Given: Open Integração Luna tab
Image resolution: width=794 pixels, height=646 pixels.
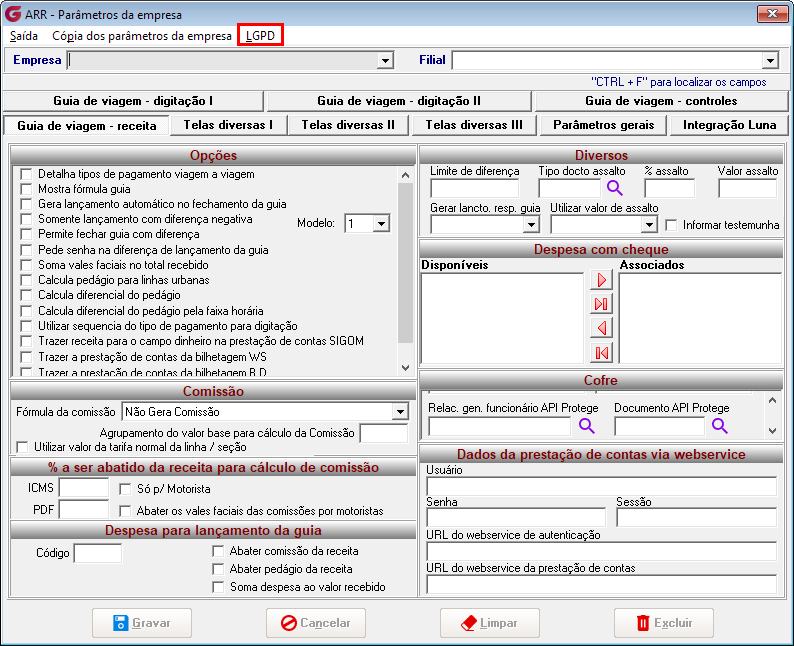Looking at the screenshot, I should pos(730,125).
